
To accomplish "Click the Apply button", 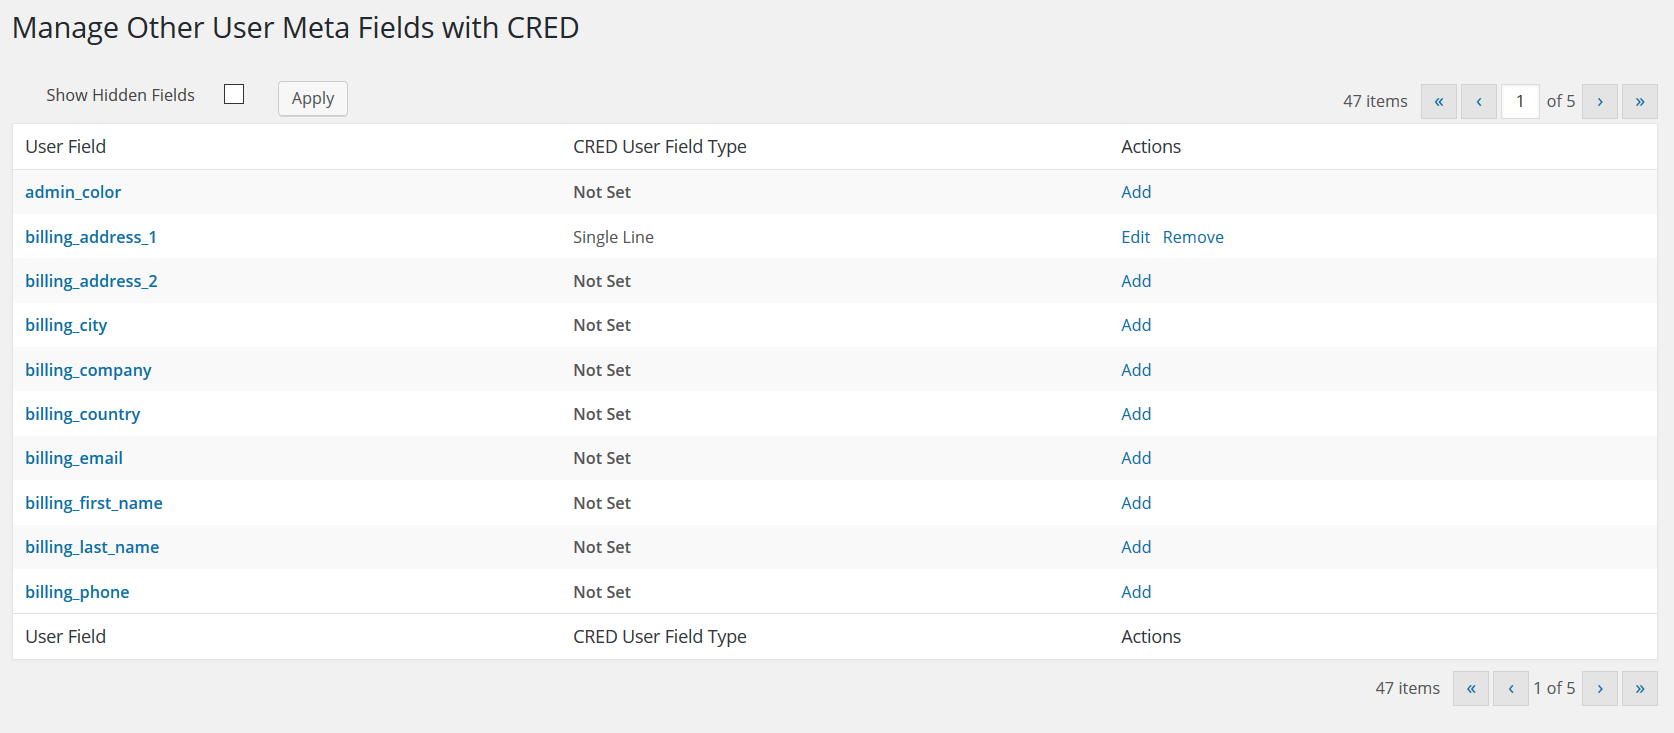I will [313, 98].
